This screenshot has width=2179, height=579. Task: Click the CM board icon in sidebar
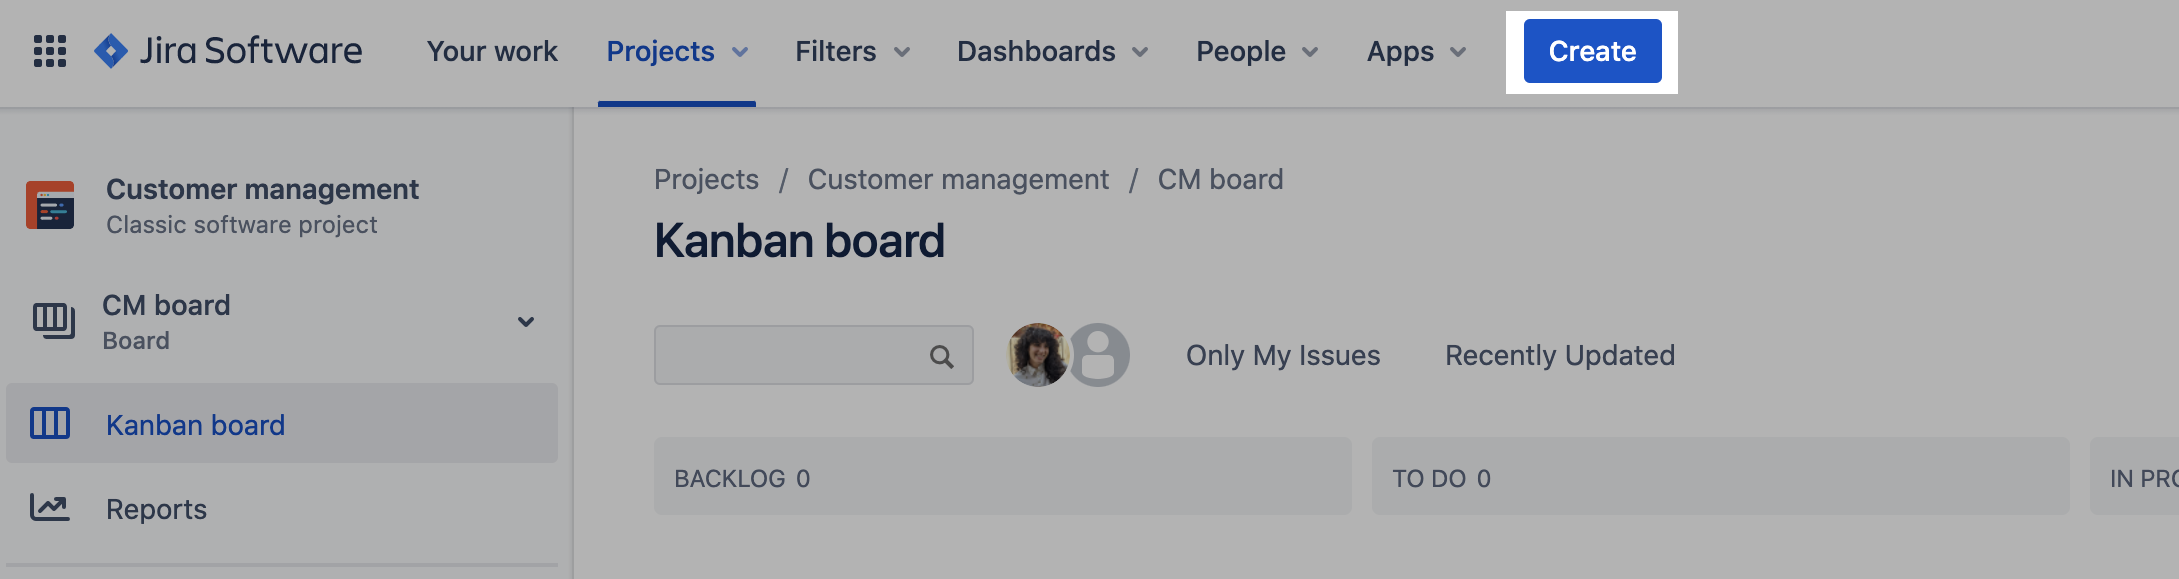point(53,321)
